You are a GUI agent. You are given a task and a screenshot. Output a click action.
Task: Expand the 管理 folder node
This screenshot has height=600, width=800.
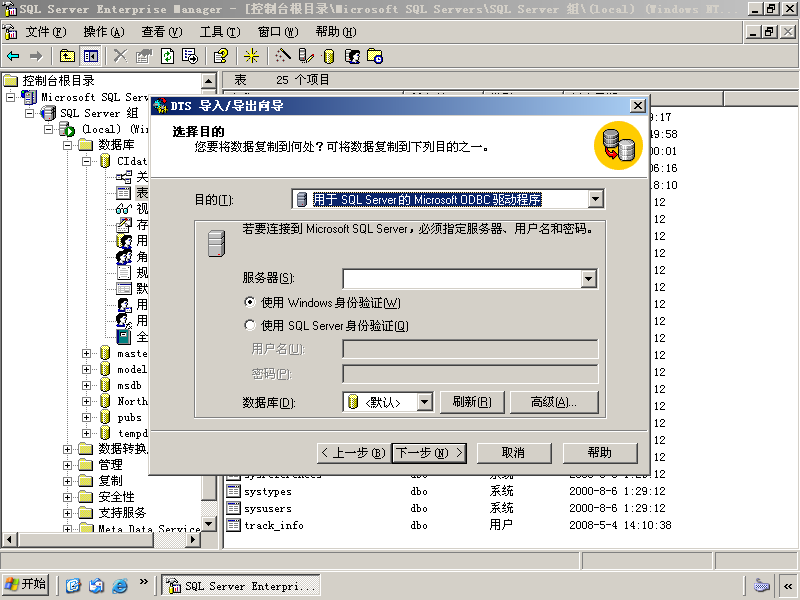[67, 465]
